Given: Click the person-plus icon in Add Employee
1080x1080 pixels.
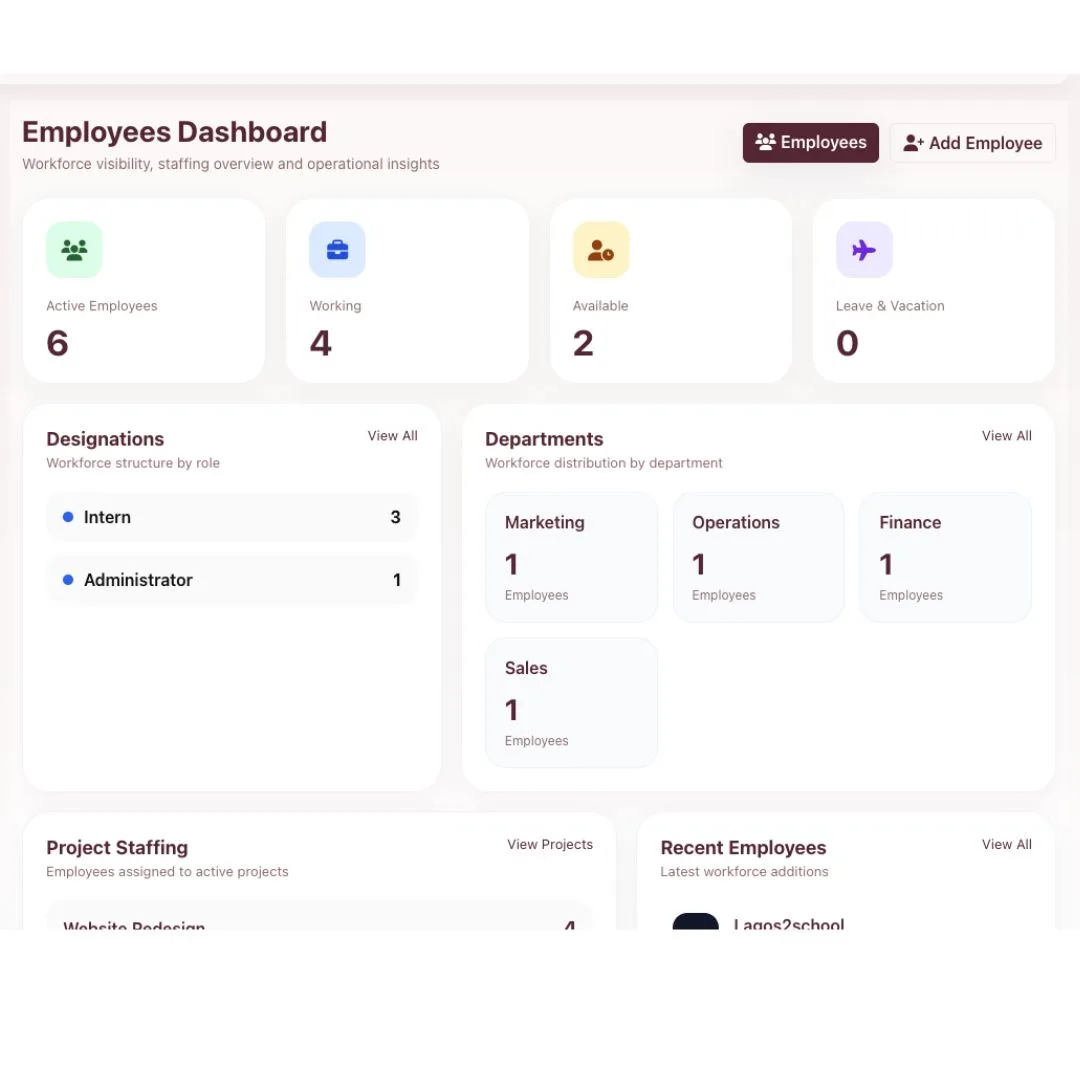Looking at the screenshot, I should point(913,143).
